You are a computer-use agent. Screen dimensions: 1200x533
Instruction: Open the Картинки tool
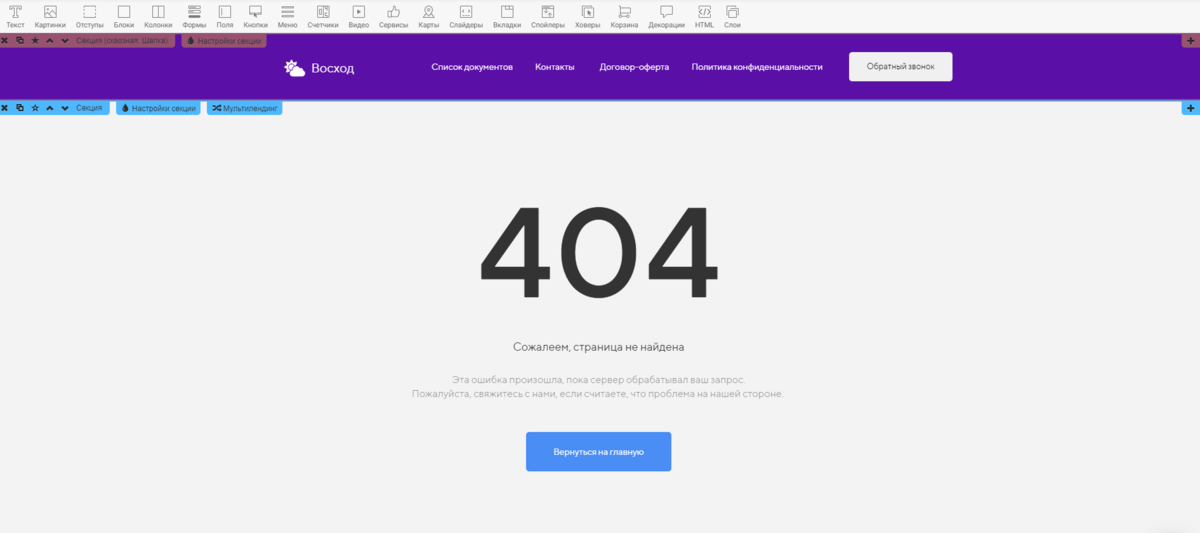pos(50,16)
